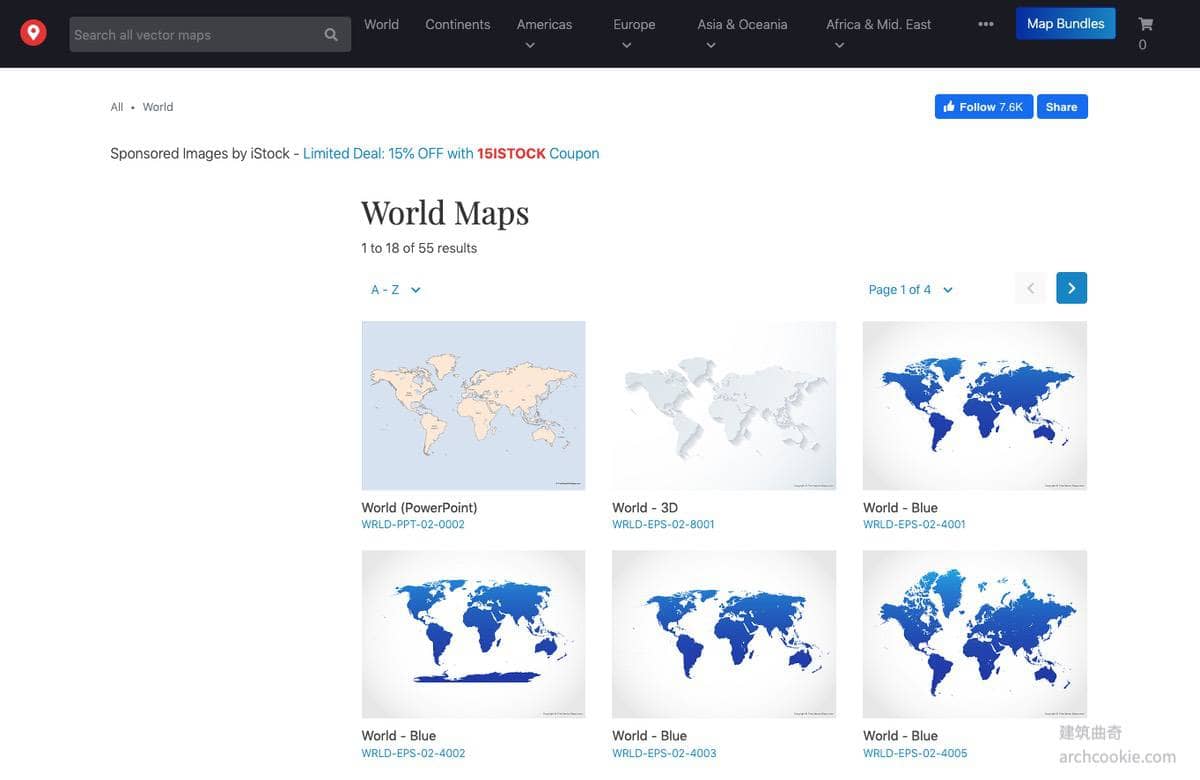Viewport: 1200px width, 780px height.
Task: Select the Continents nav menu item
Action: click(457, 24)
